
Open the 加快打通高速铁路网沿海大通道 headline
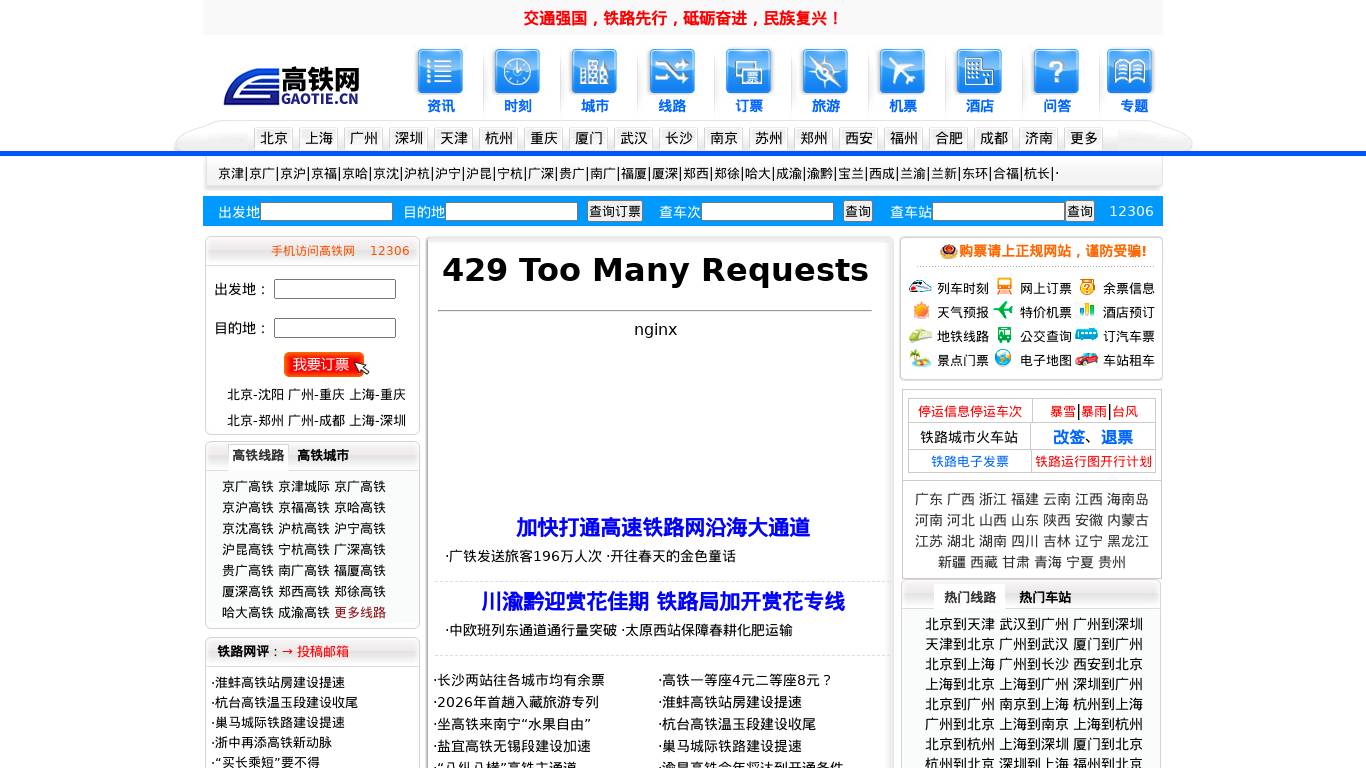[662, 528]
